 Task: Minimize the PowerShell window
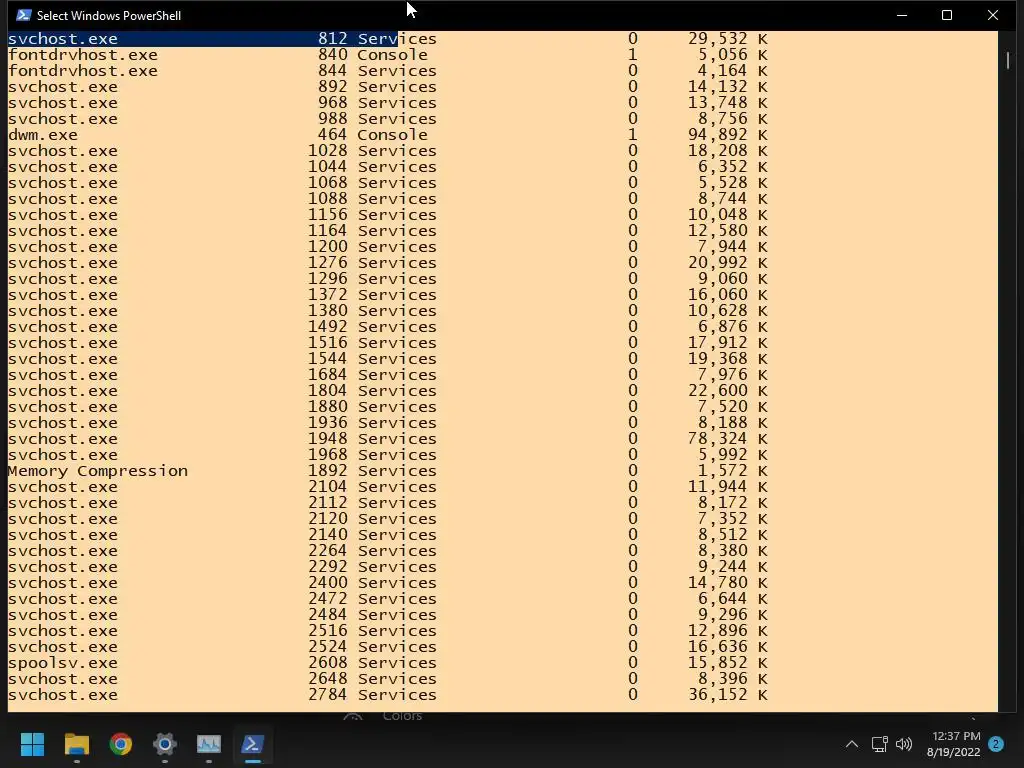(902, 15)
